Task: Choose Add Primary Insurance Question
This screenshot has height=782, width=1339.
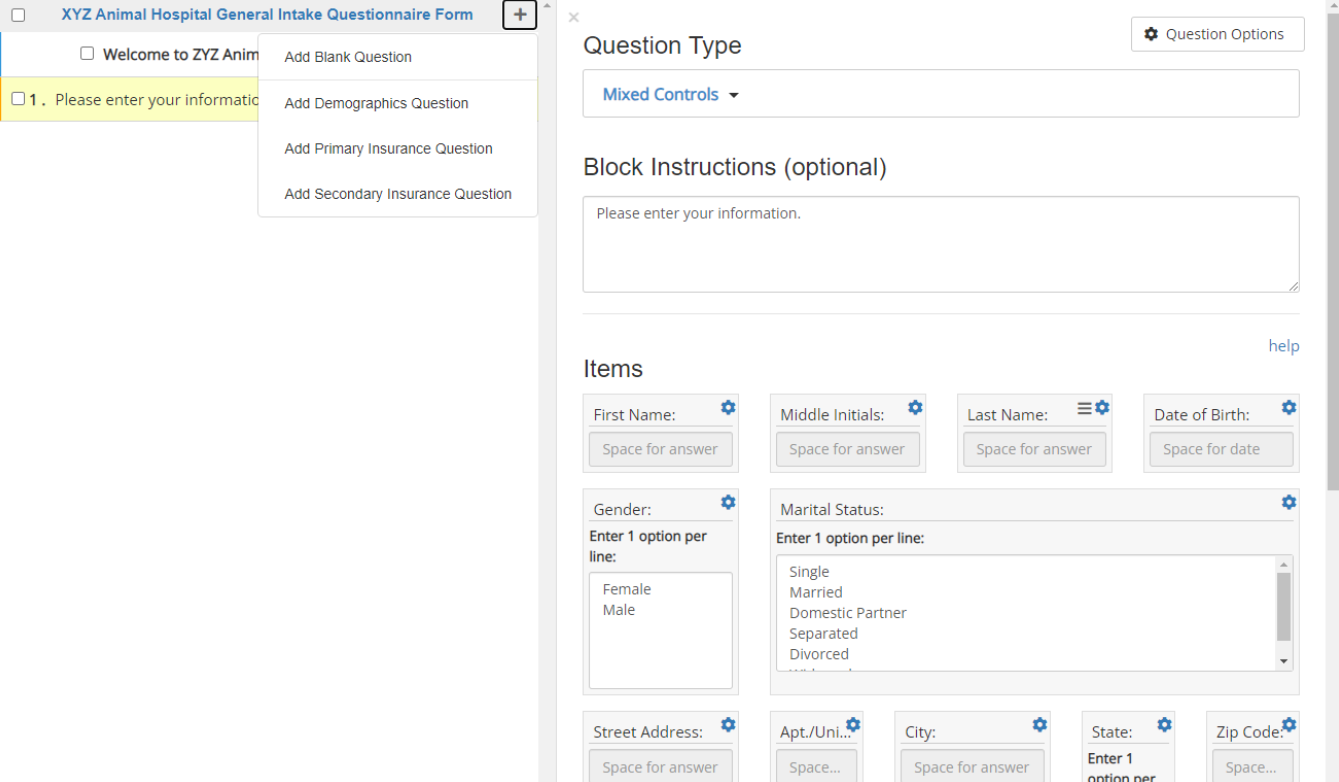Action: pos(398,148)
